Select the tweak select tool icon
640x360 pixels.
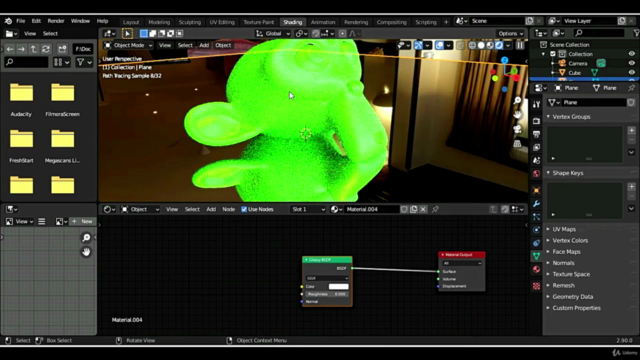click(127, 33)
